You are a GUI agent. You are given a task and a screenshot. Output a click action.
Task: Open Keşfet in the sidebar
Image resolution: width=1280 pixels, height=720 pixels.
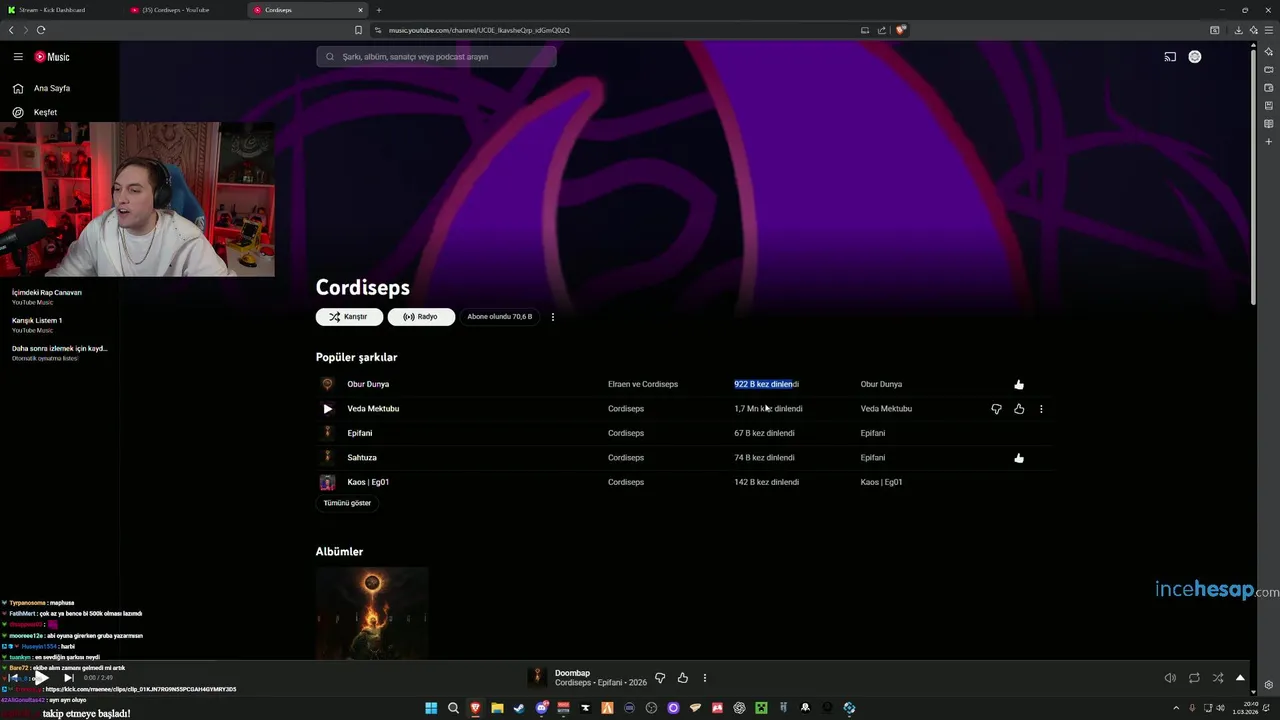pyautogui.click(x=45, y=112)
